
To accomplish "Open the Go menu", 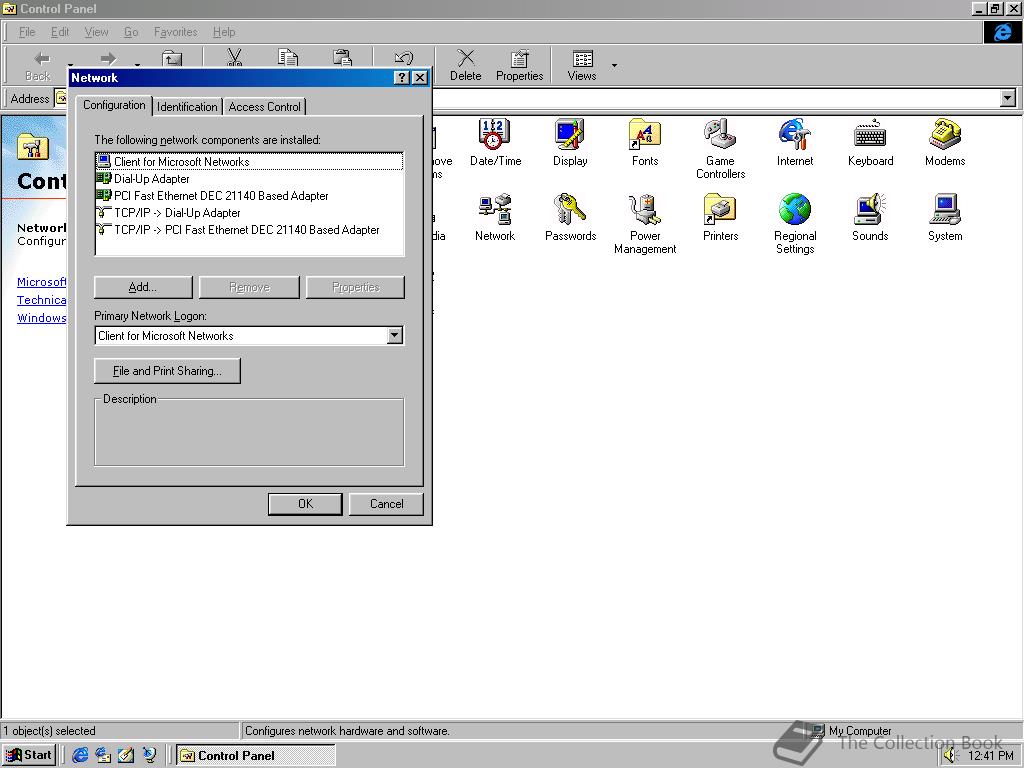I will (131, 32).
